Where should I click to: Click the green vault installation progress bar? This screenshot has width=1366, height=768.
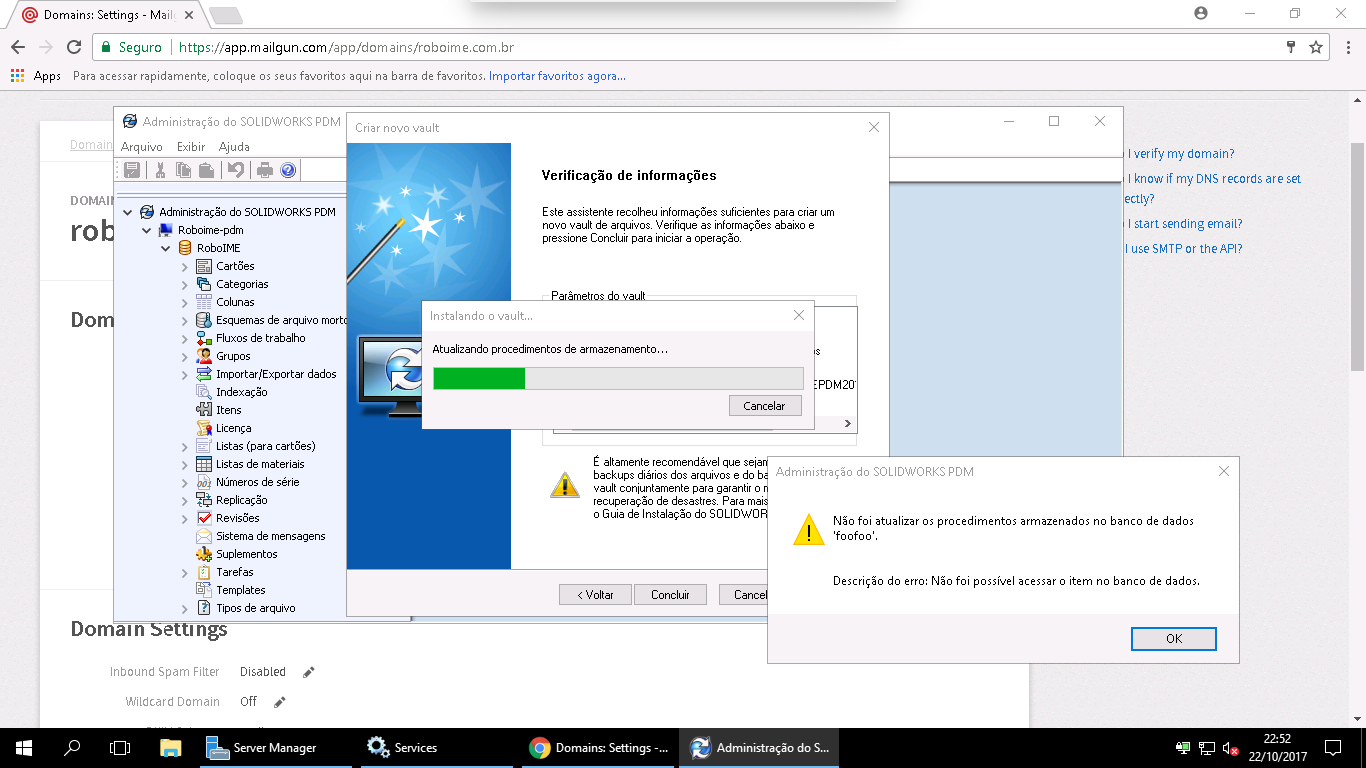pyautogui.click(x=479, y=378)
